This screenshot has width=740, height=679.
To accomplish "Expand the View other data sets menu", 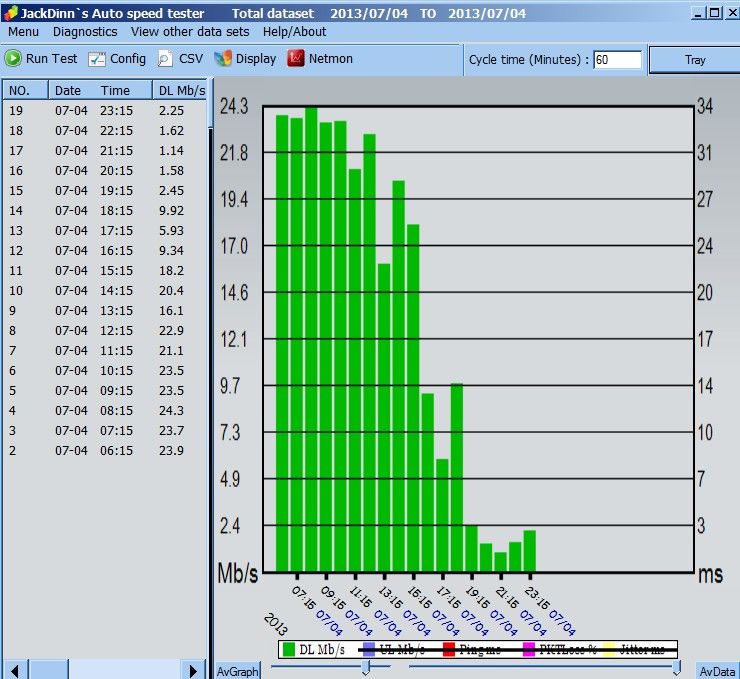I will click(x=190, y=32).
